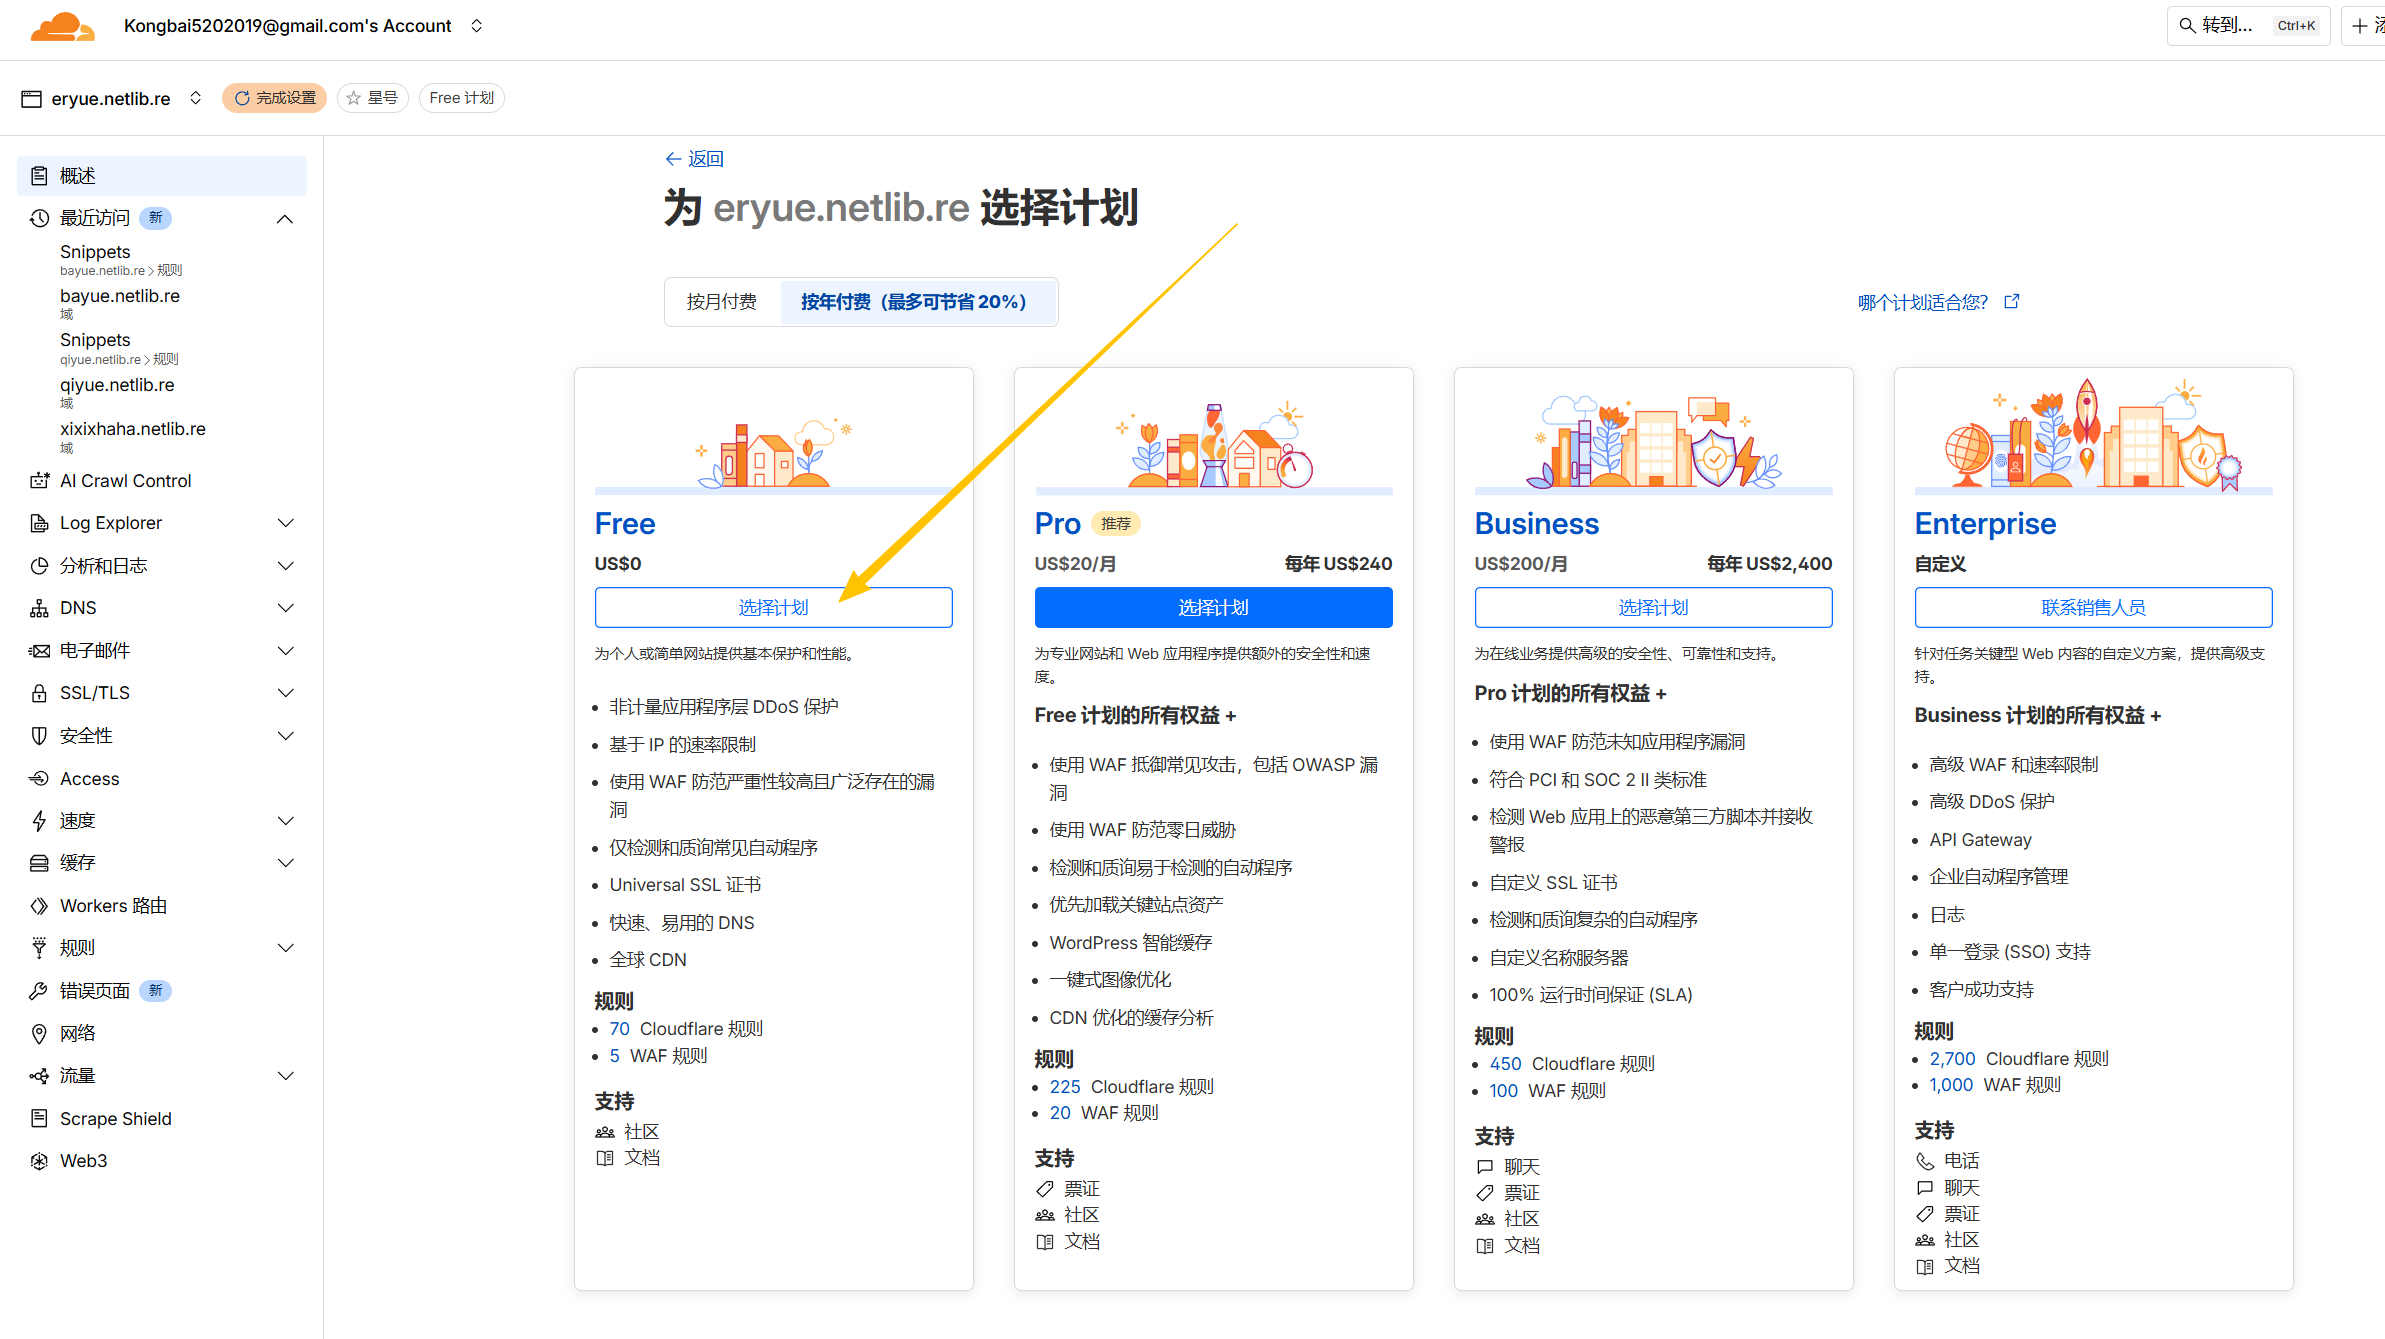The image size is (2385, 1339).
Task: Click 联系销售人员 for Enterprise
Action: pyautogui.click(x=2092, y=608)
